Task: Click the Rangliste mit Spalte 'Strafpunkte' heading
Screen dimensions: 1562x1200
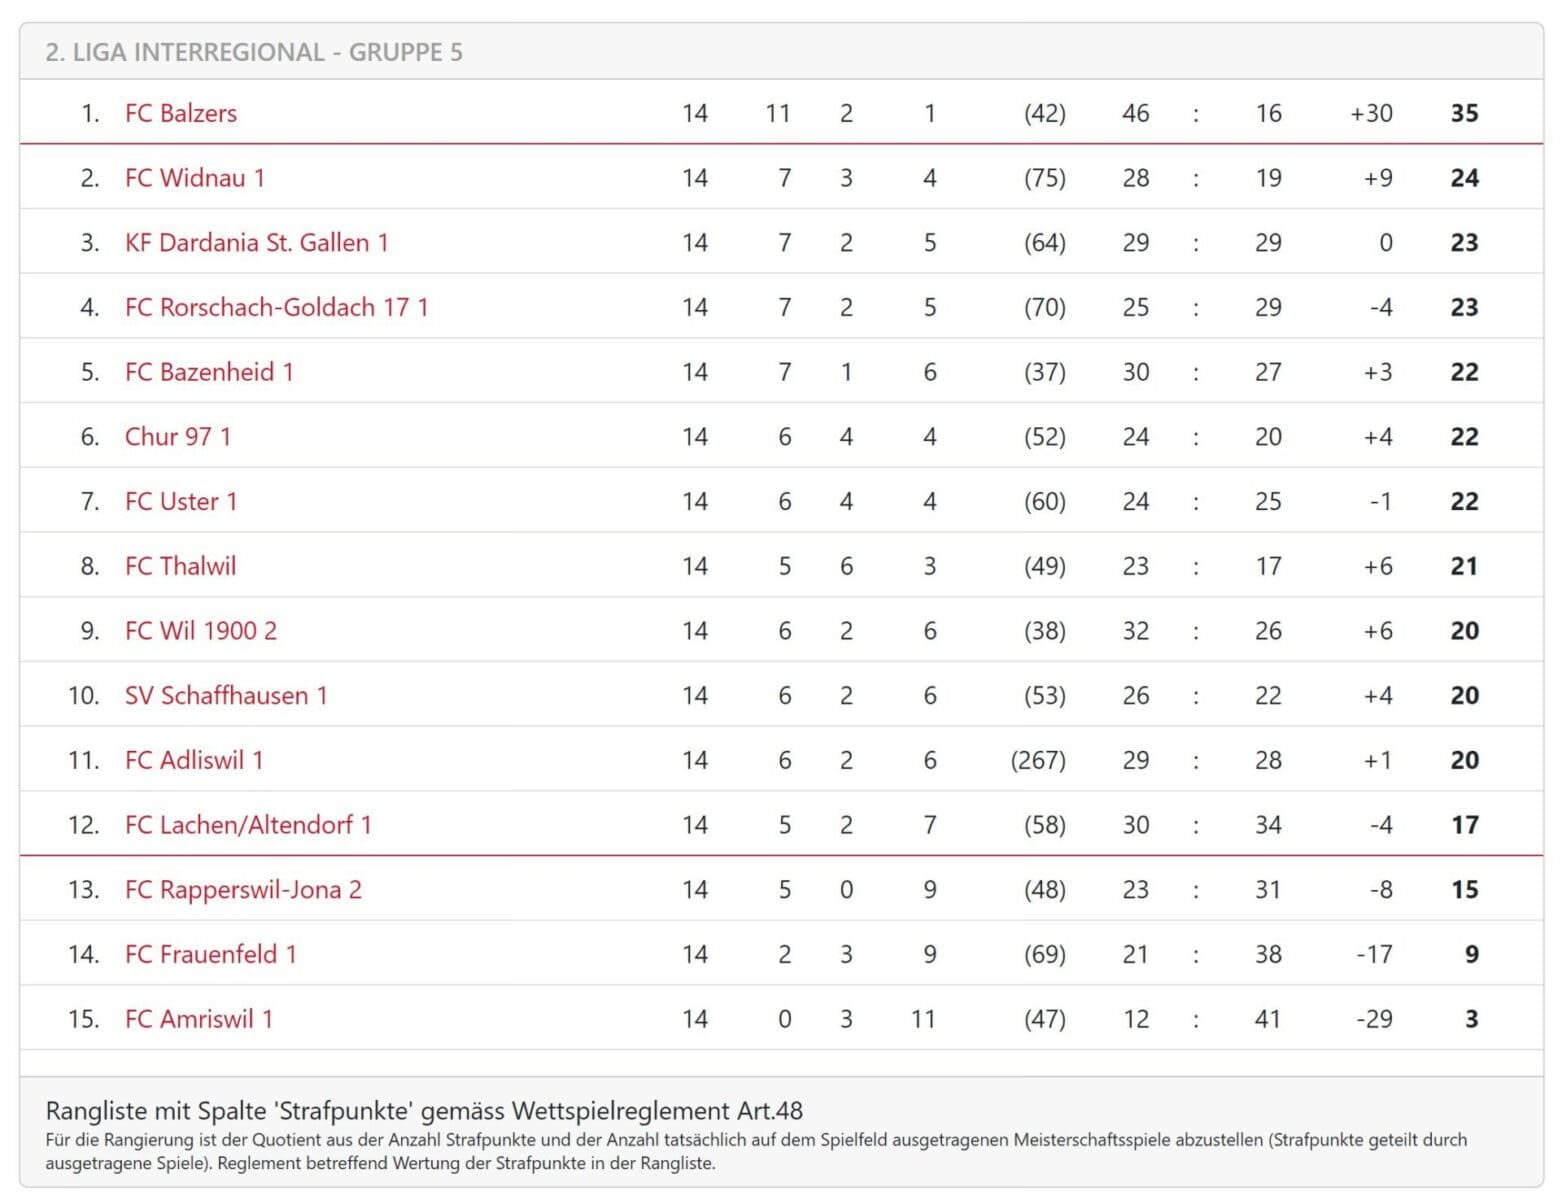Action: [x=424, y=1110]
